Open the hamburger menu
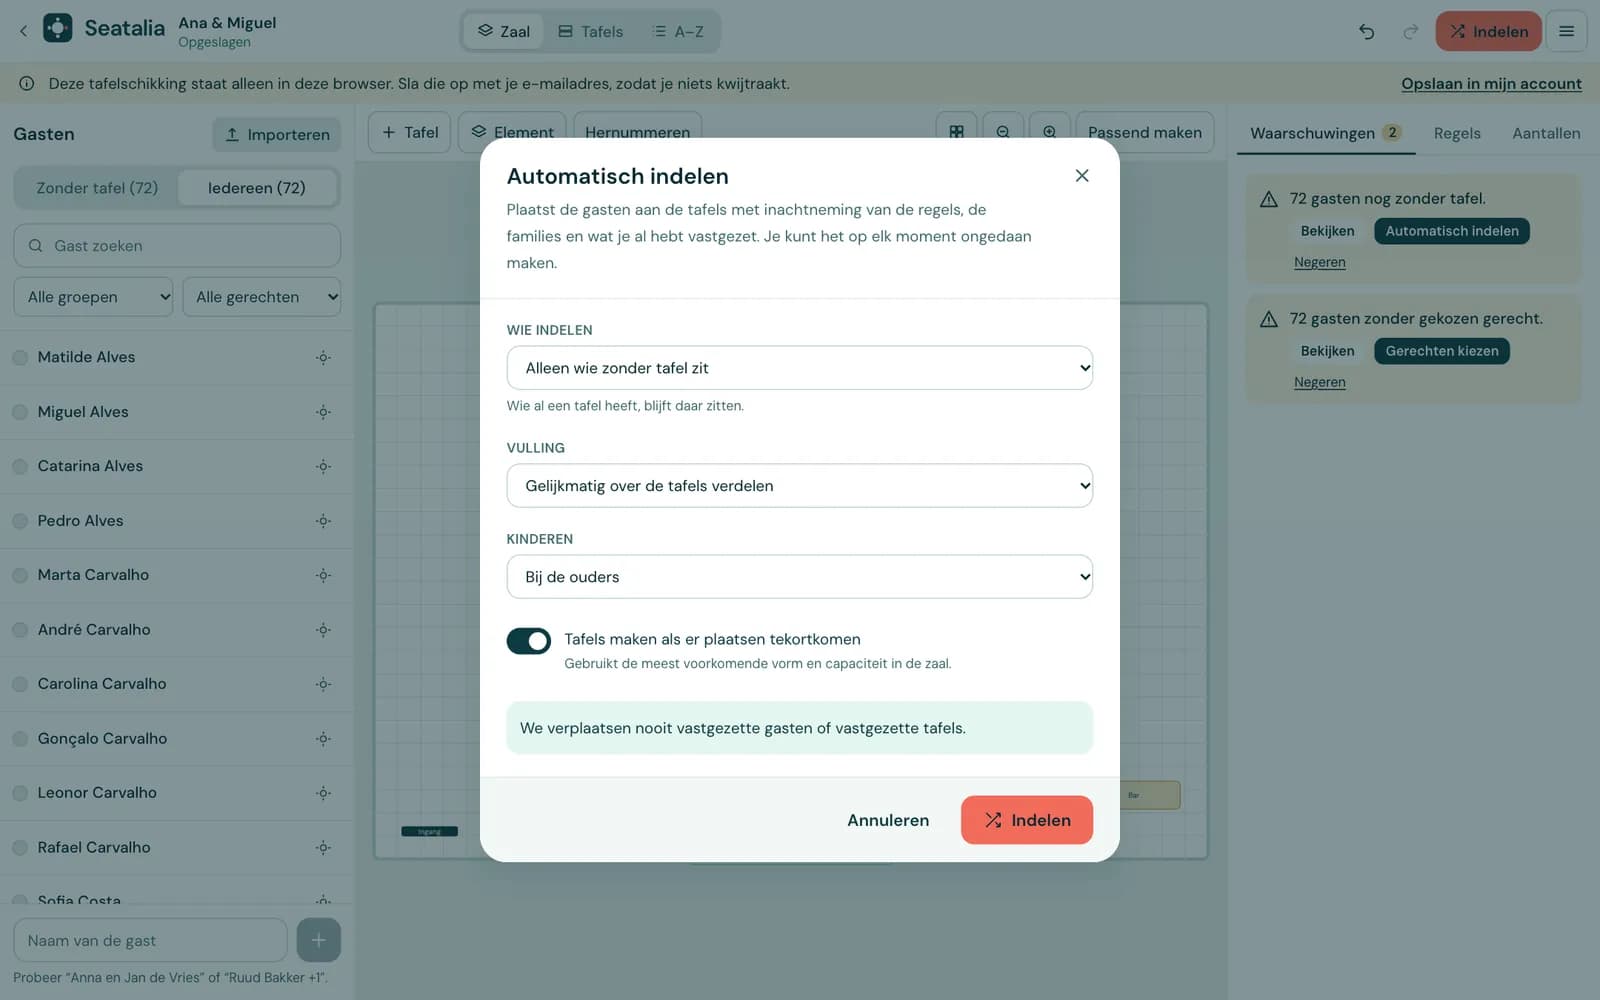The image size is (1600, 1000). [x=1566, y=32]
